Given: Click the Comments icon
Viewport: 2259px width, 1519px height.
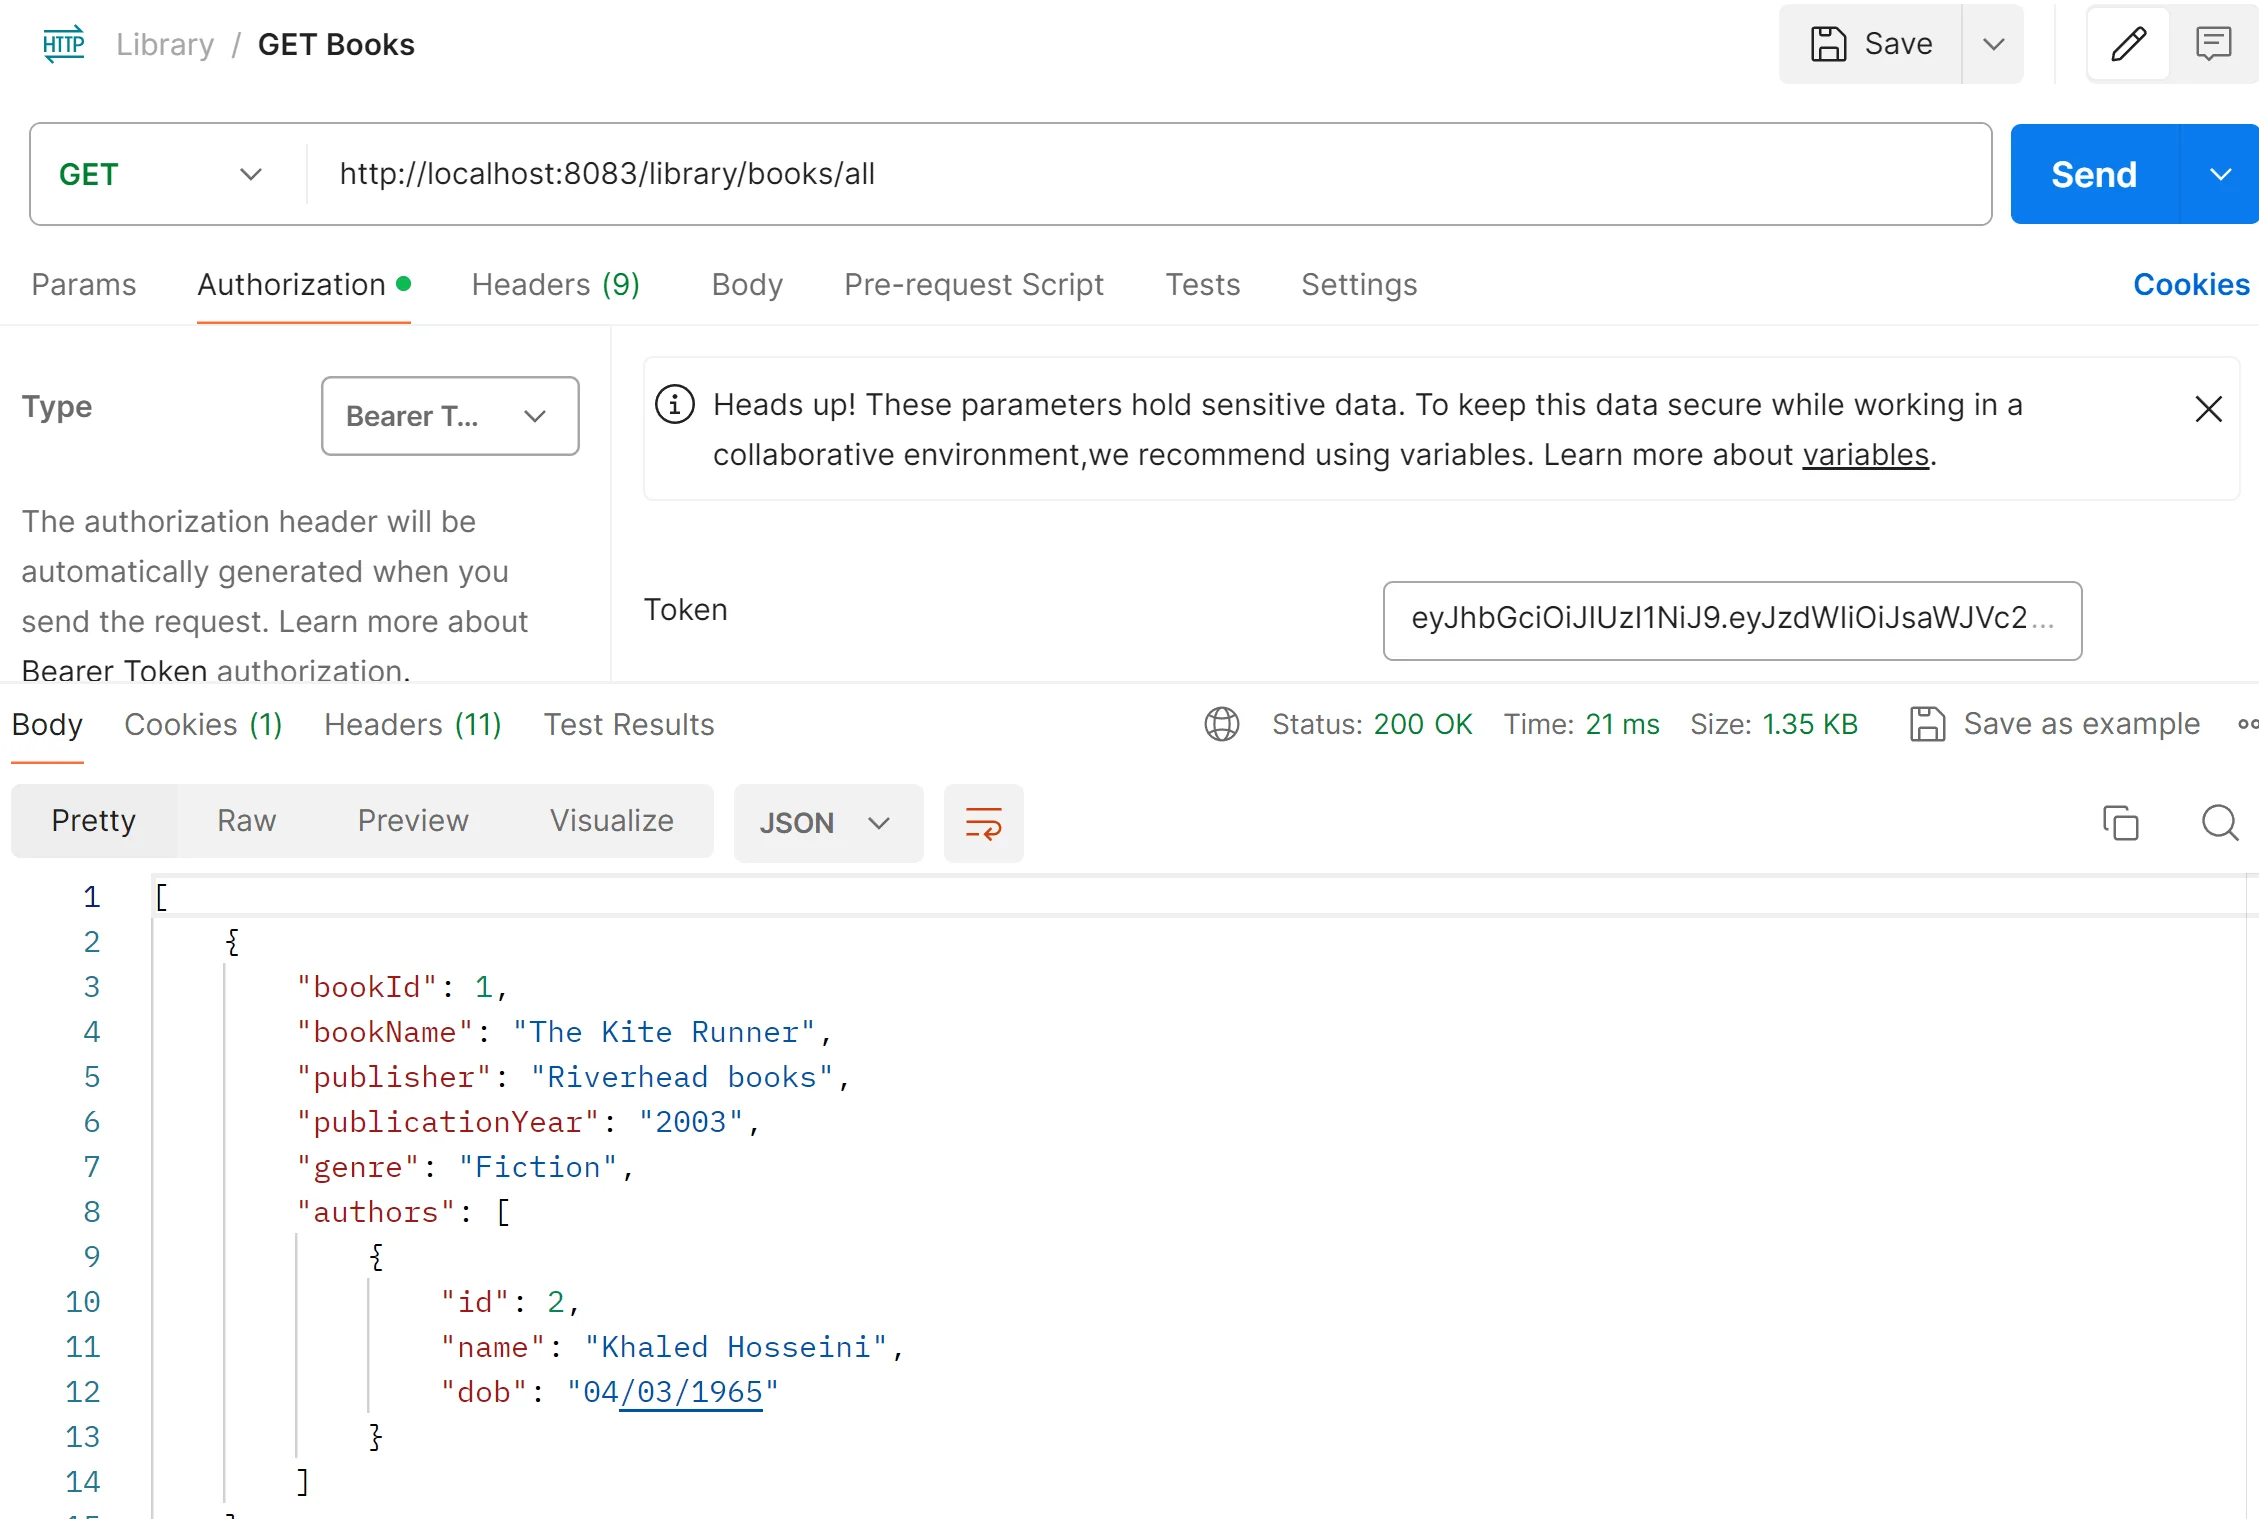Looking at the screenshot, I should coord(2215,46).
